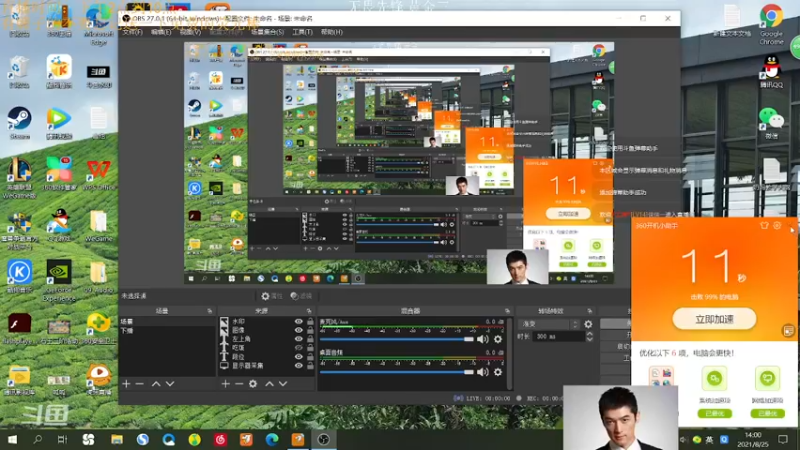Click the 300 ms duration input field

click(558, 337)
